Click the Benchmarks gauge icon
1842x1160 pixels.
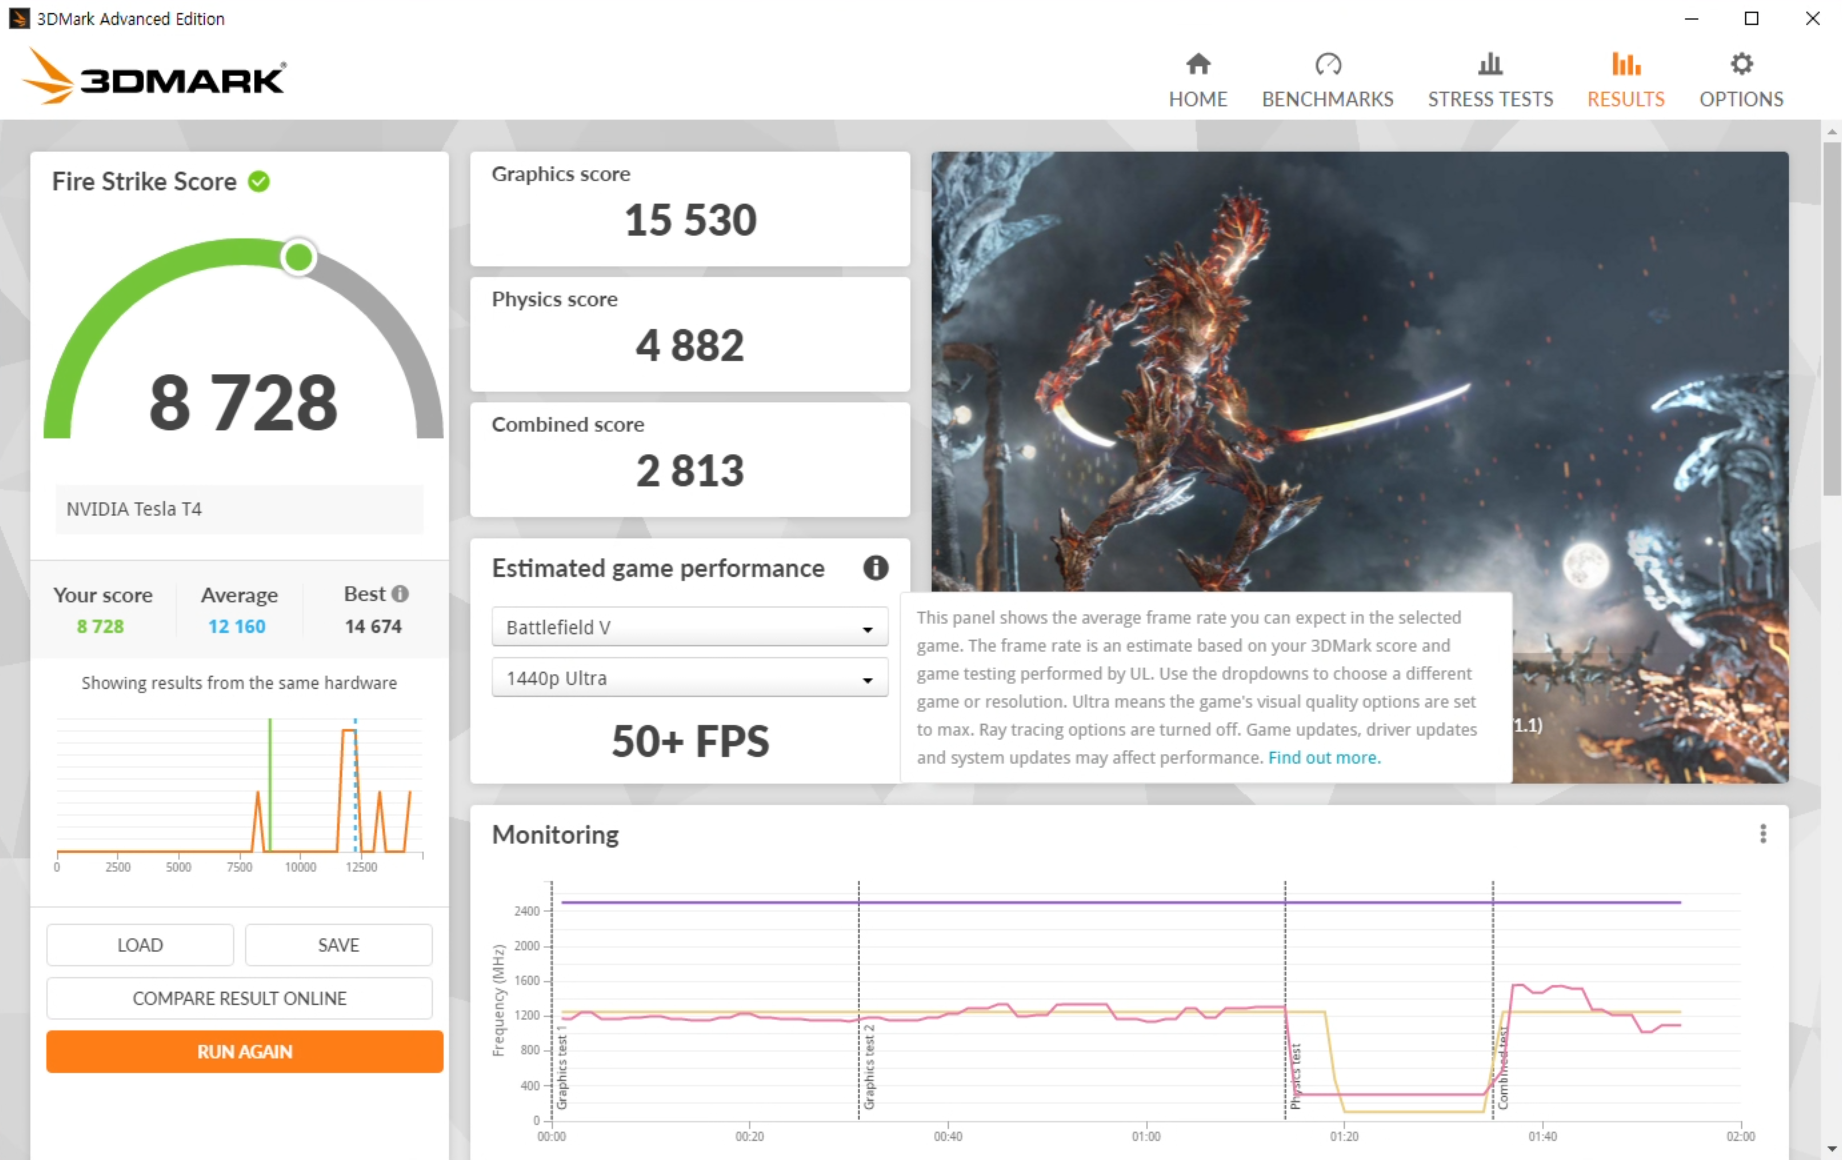(1327, 64)
